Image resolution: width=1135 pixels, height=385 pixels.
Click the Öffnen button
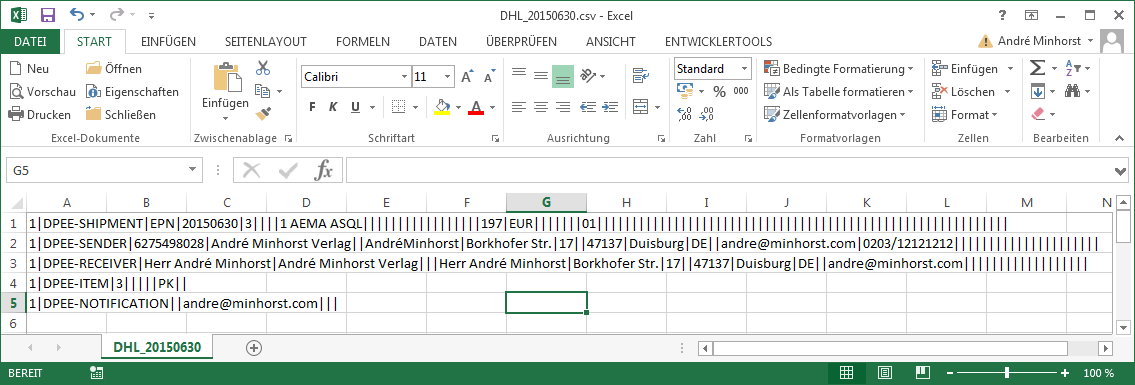click(114, 69)
